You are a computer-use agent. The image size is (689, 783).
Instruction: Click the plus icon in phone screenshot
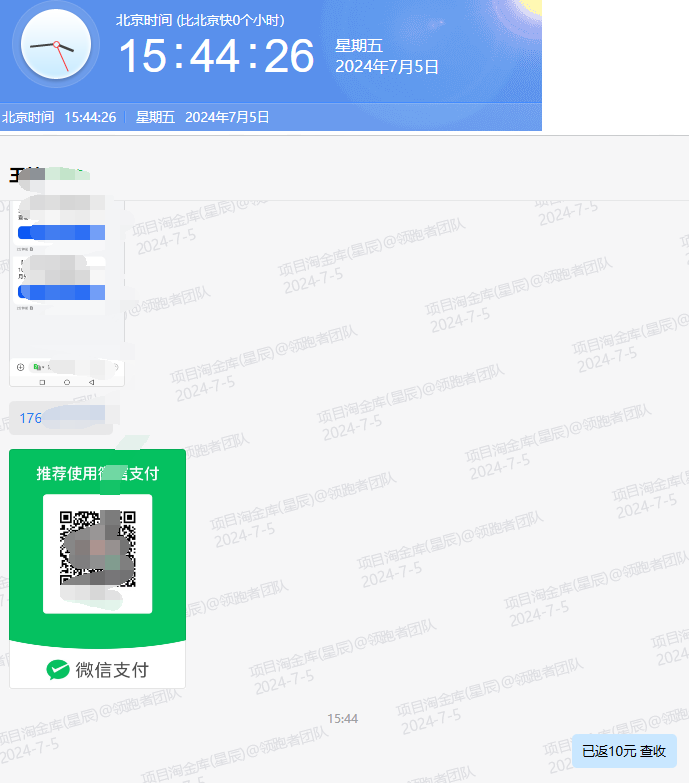[x=20, y=367]
